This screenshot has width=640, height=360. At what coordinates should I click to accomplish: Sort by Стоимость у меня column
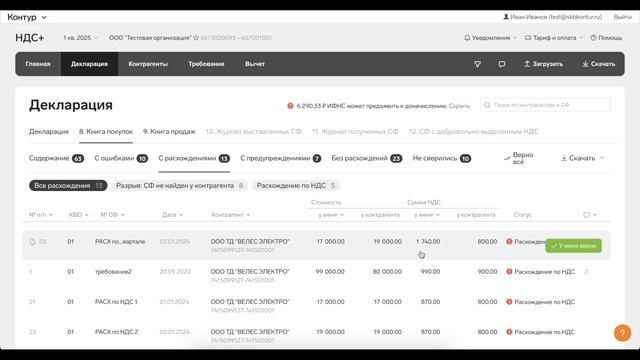point(331,215)
